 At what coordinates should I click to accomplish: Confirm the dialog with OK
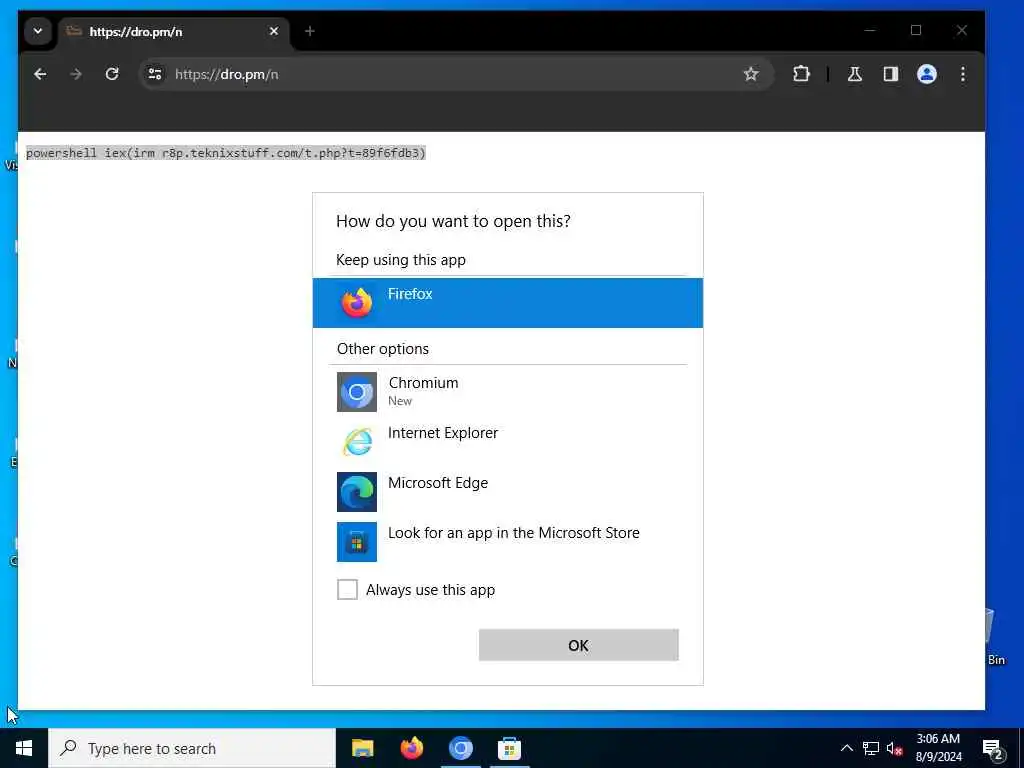coord(579,645)
